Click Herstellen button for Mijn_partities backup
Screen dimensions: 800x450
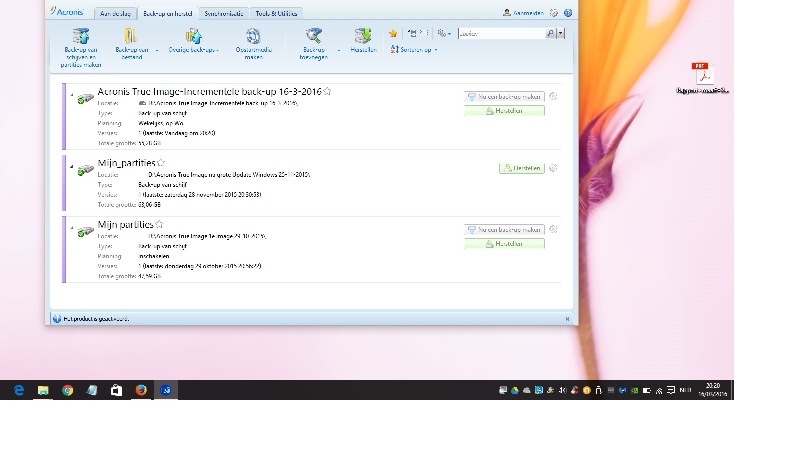pyautogui.click(x=521, y=168)
